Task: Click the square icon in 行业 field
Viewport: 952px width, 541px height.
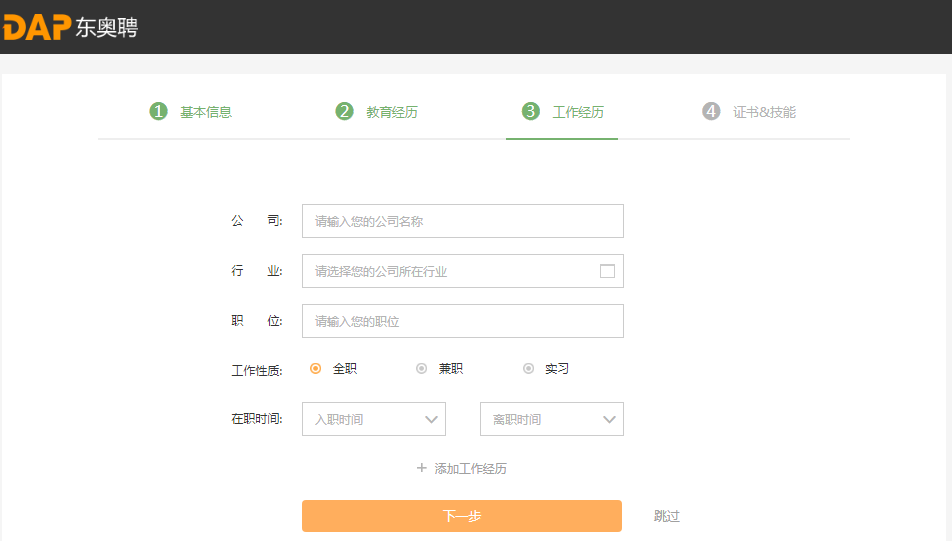Action: (607, 271)
